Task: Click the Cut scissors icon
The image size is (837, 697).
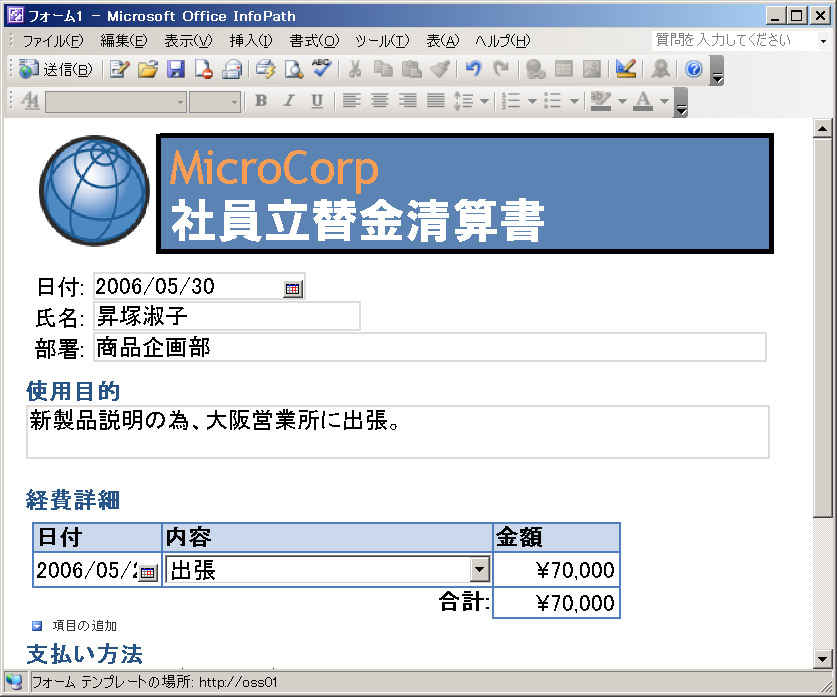Action: pyautogui.click(x=355, y=69)
